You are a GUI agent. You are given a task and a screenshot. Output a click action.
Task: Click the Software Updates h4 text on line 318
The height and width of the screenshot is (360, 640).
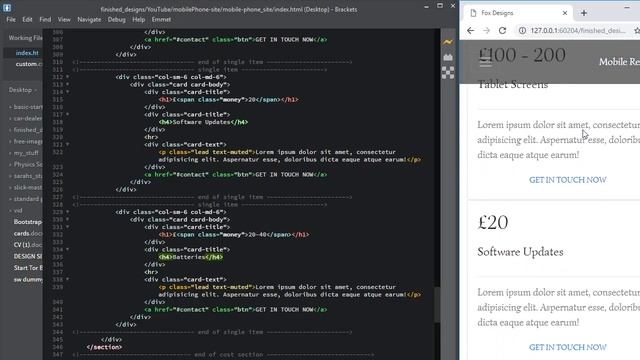coord(201,122)
